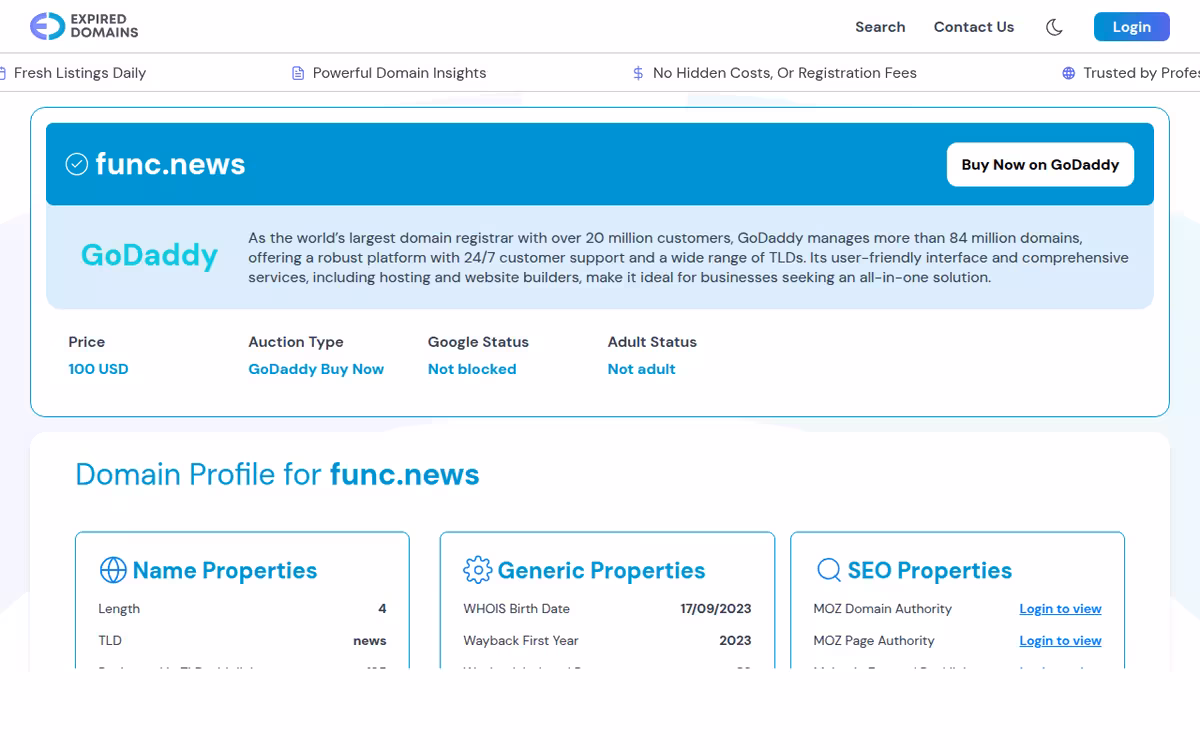The image size is (1200, 750).
Task: Click the gear icon in Generic Properties
Action: pos(478,570)
